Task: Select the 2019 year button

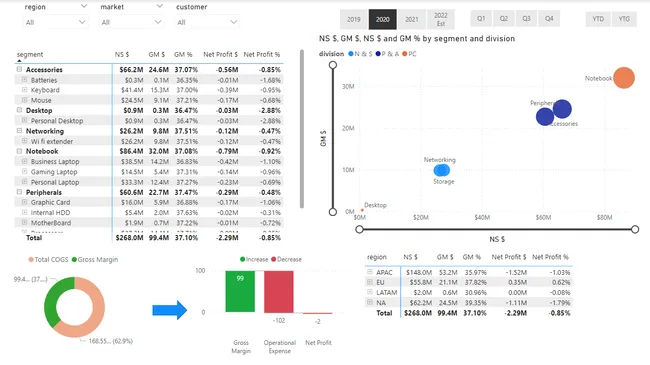Action: (354, 19)
